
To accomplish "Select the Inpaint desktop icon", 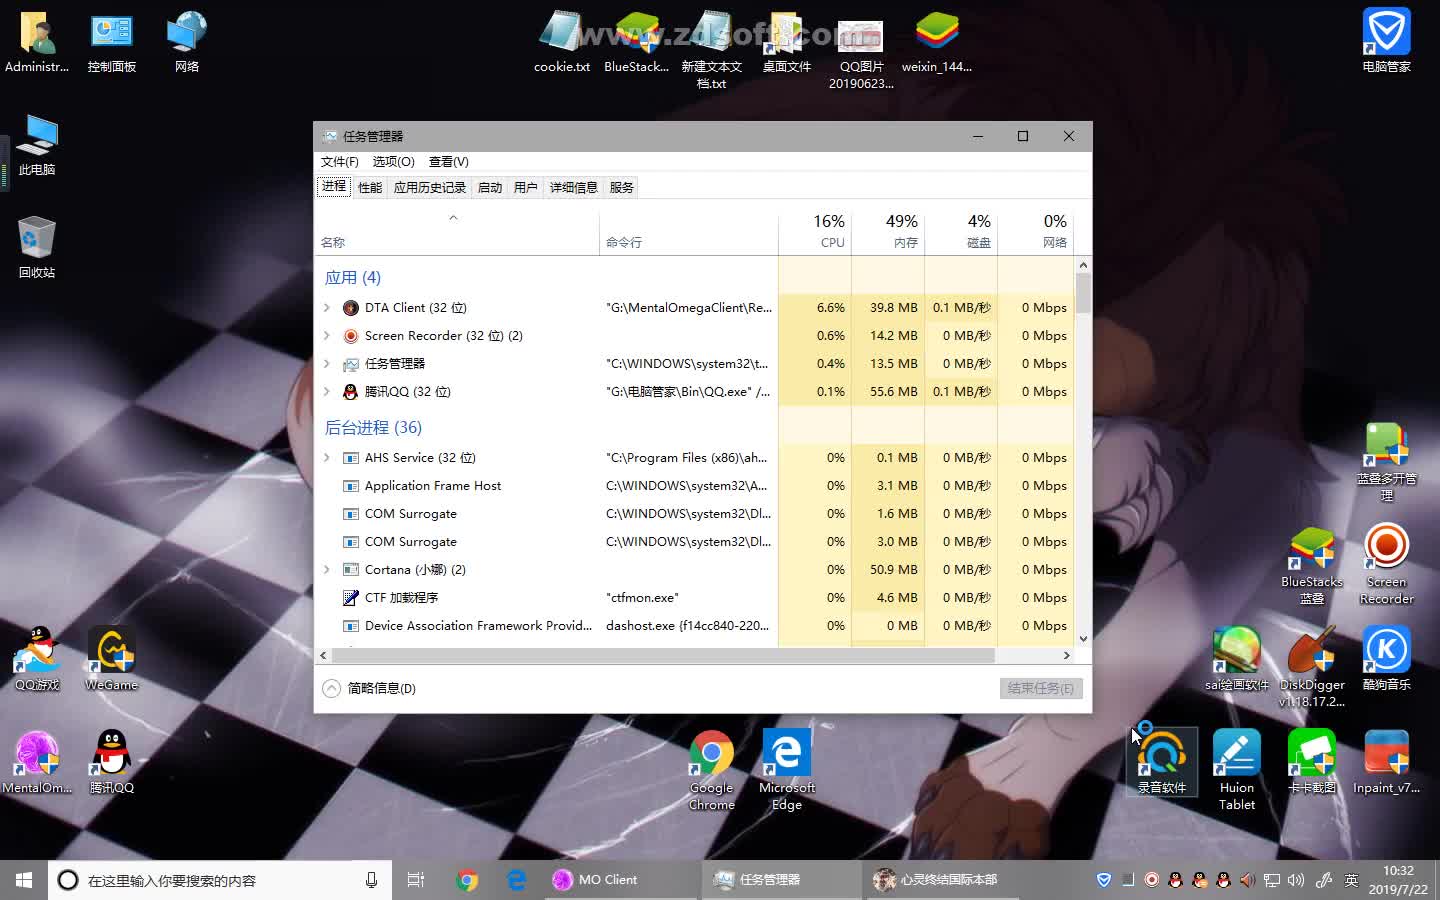I will point(1386,762).
